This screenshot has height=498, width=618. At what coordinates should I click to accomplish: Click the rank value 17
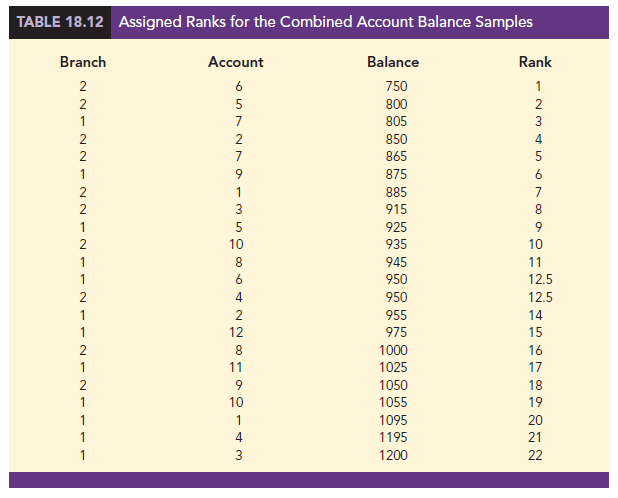tap(537, 368)
